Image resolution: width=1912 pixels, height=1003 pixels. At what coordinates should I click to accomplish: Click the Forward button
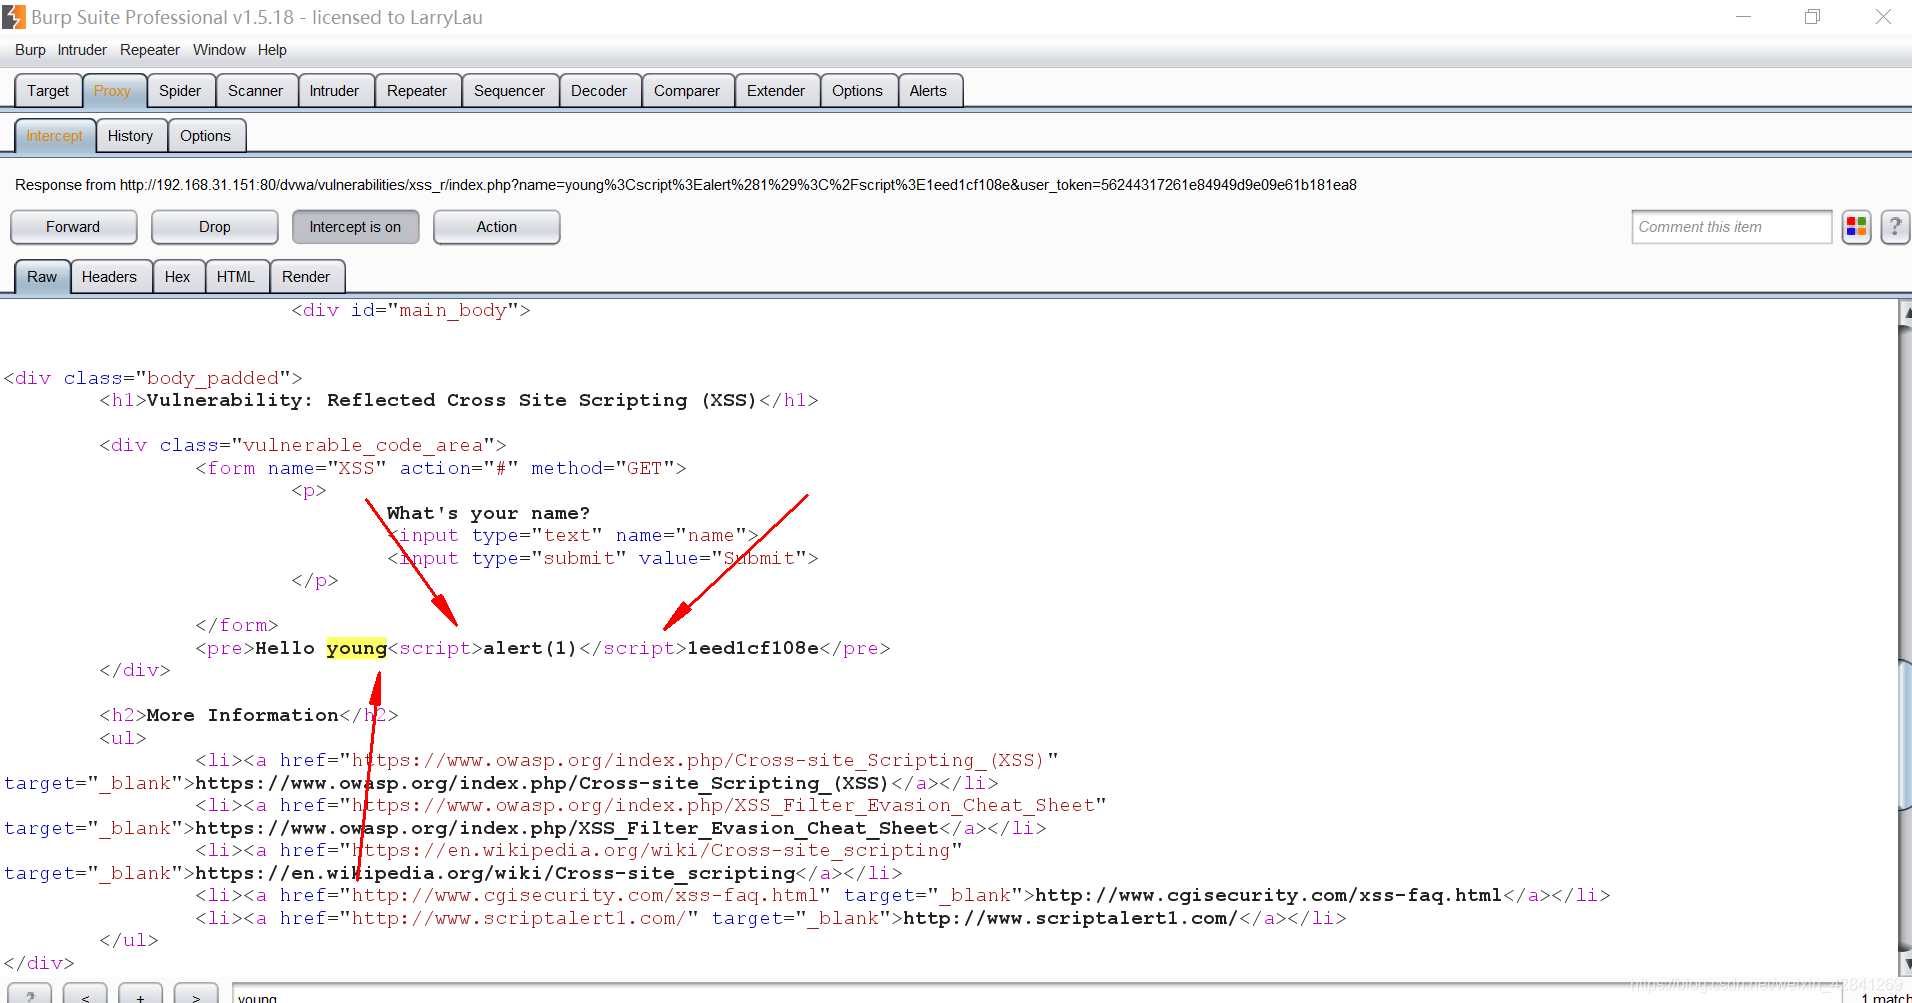click(73, 227)
